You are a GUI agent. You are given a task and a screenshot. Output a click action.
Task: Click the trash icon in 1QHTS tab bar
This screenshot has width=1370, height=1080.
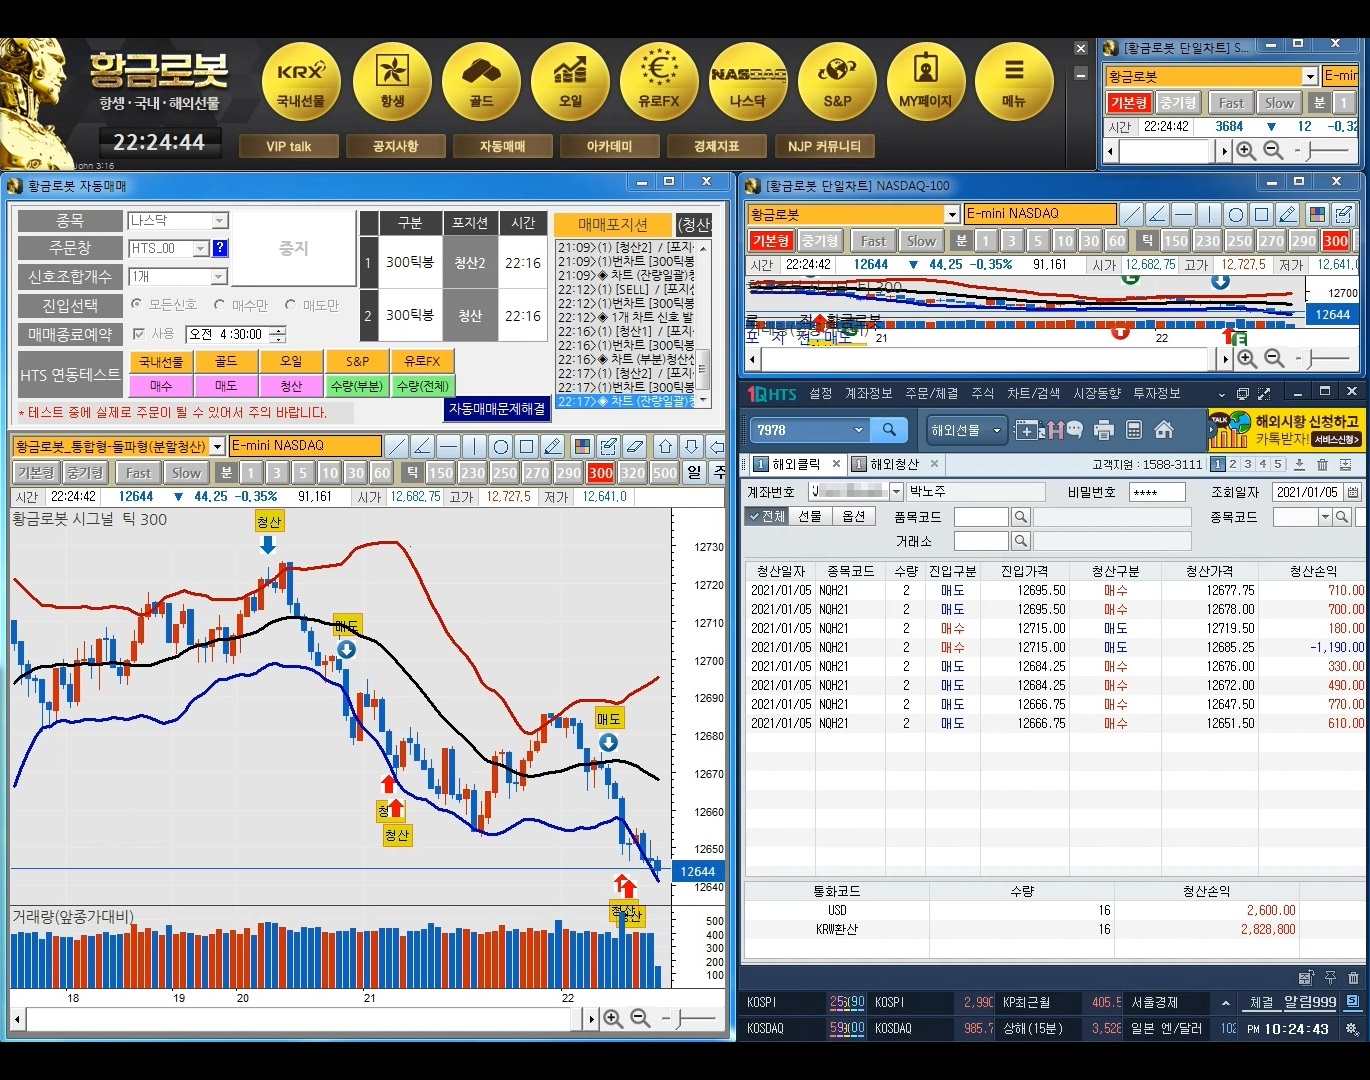coord(1322,464)
